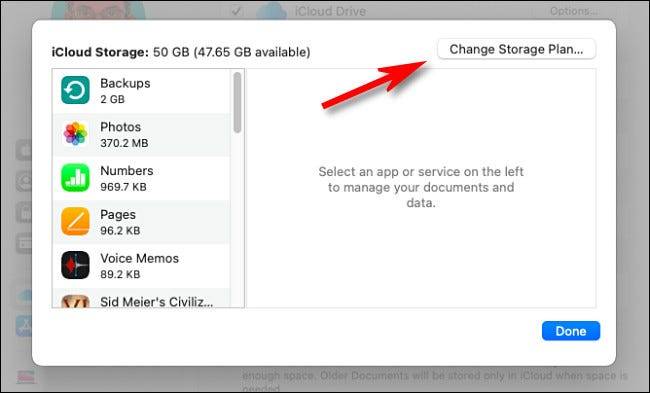Choose the Photos 370.2 MB entry
Image resolution: width=650 pixels, height=393 pixels.
pyautogui.click(x=141, y=135)
